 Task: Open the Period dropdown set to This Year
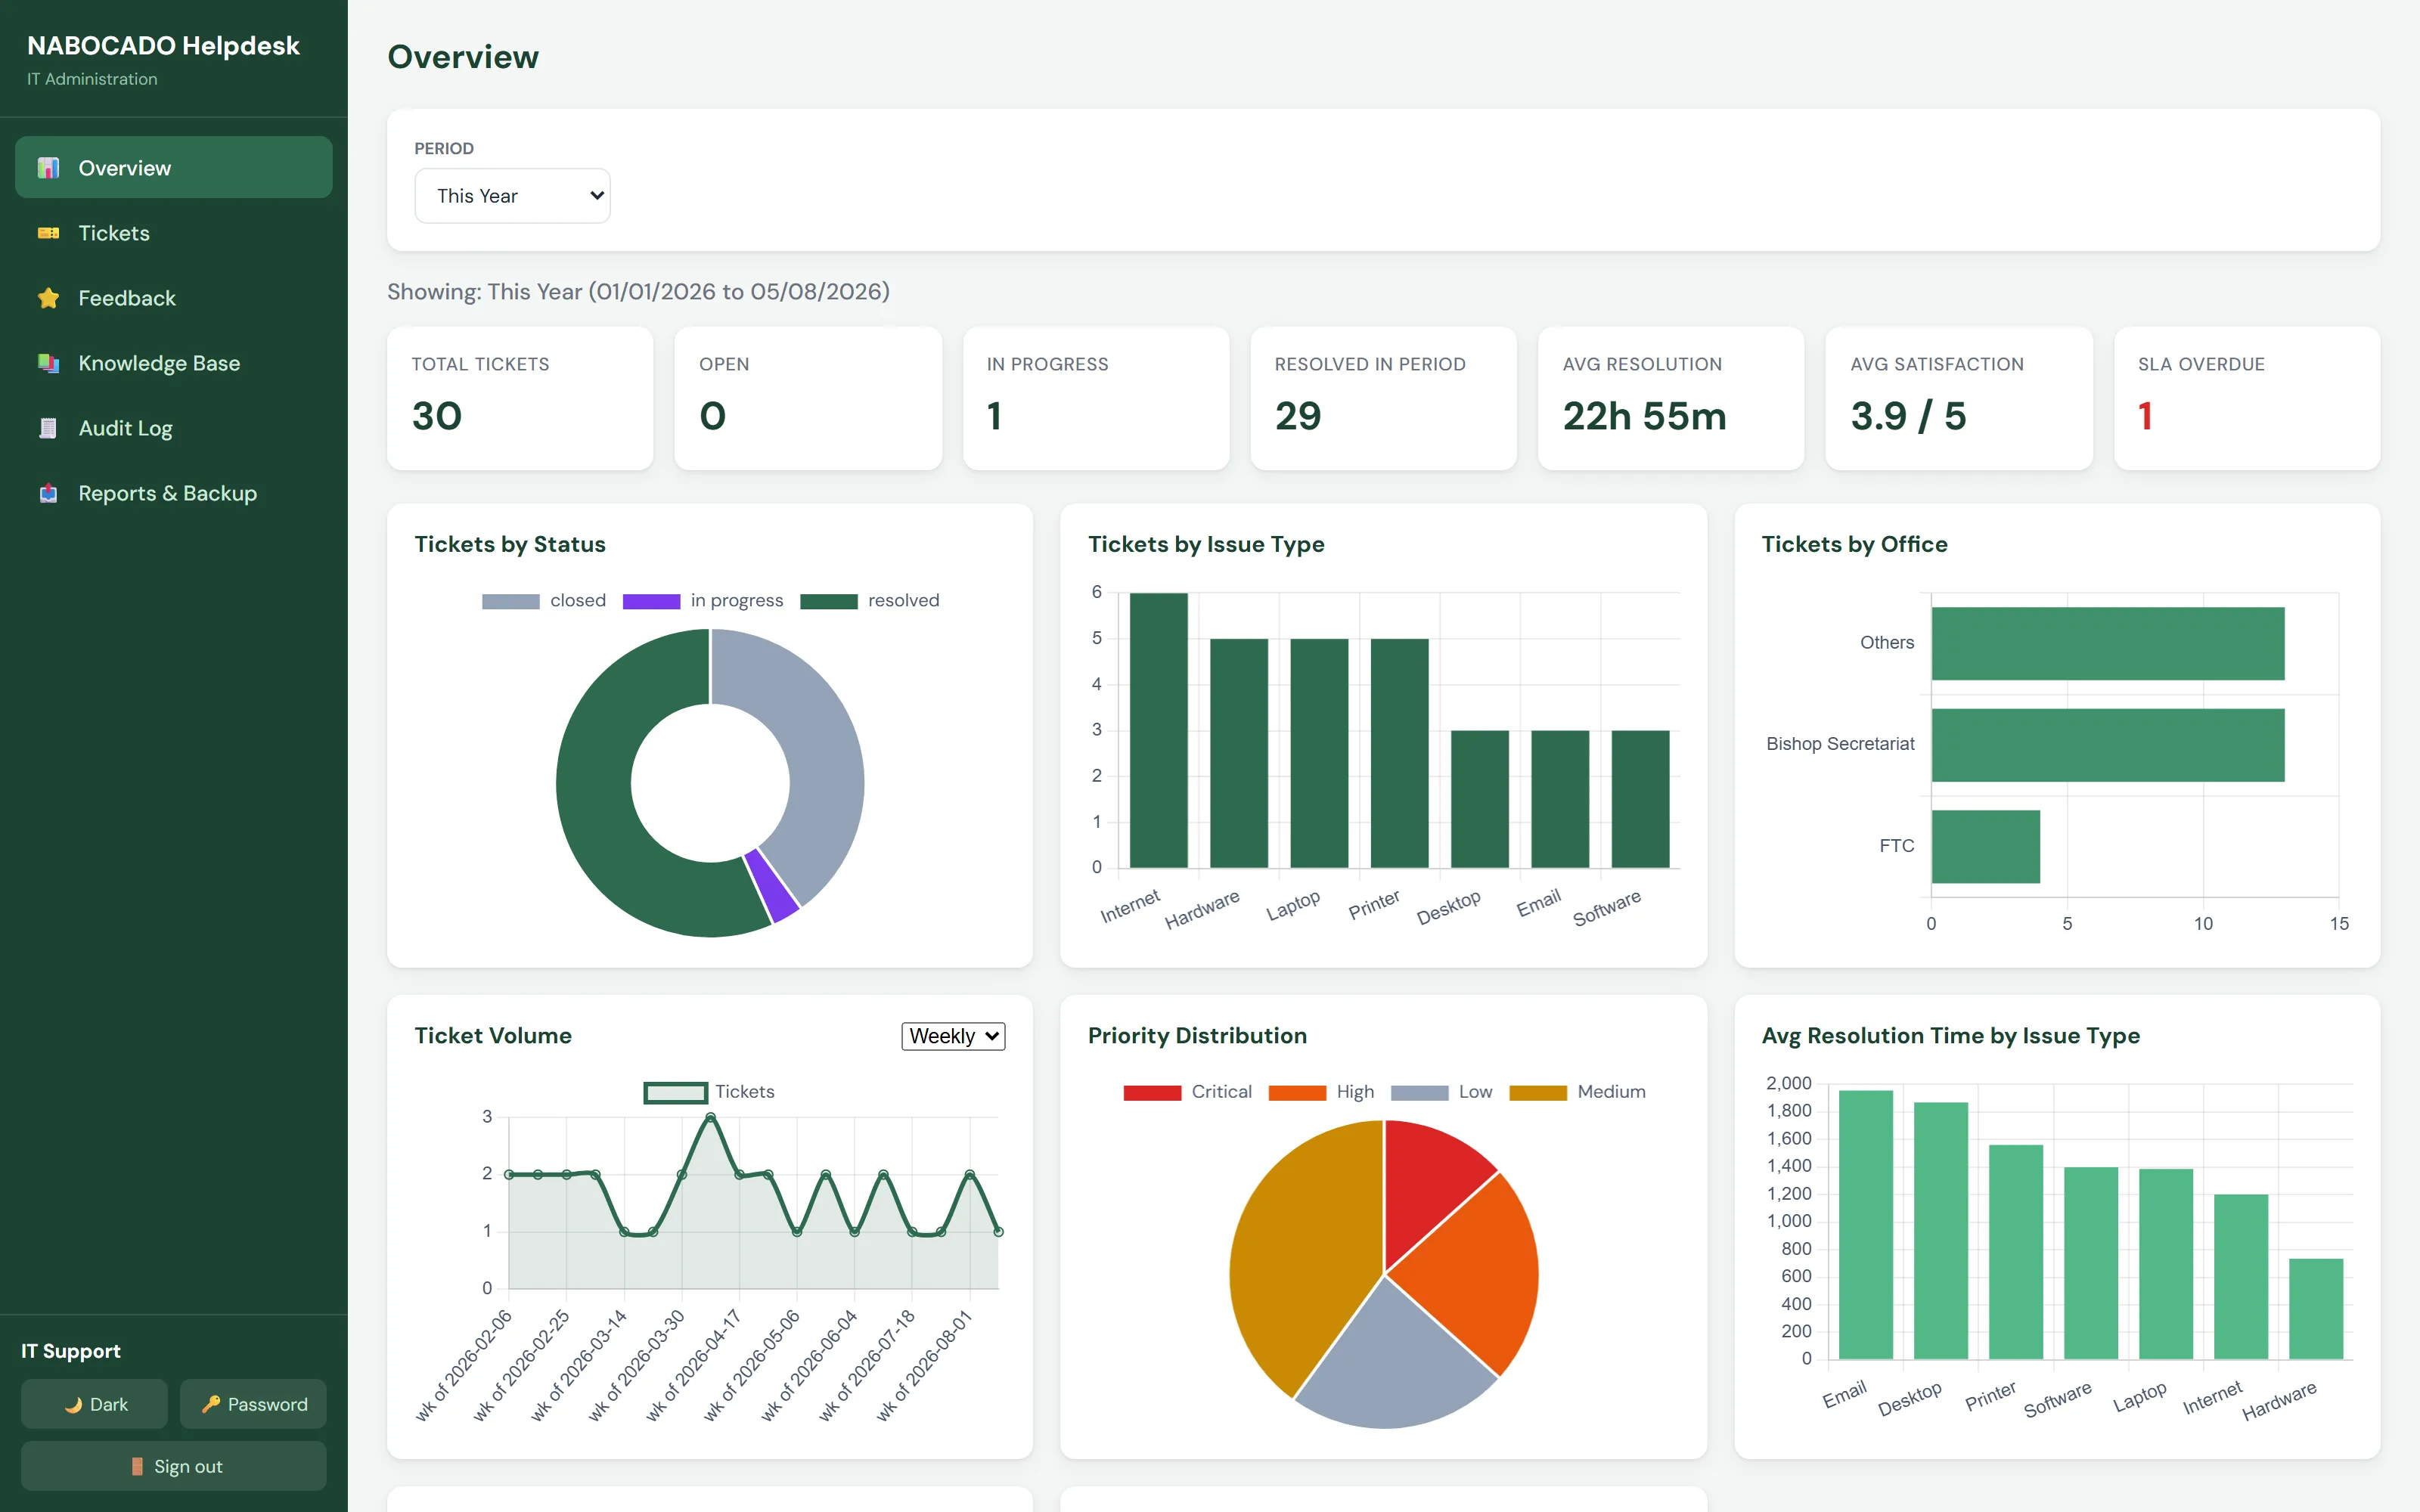pyautogui.click(x=512, y=195)
